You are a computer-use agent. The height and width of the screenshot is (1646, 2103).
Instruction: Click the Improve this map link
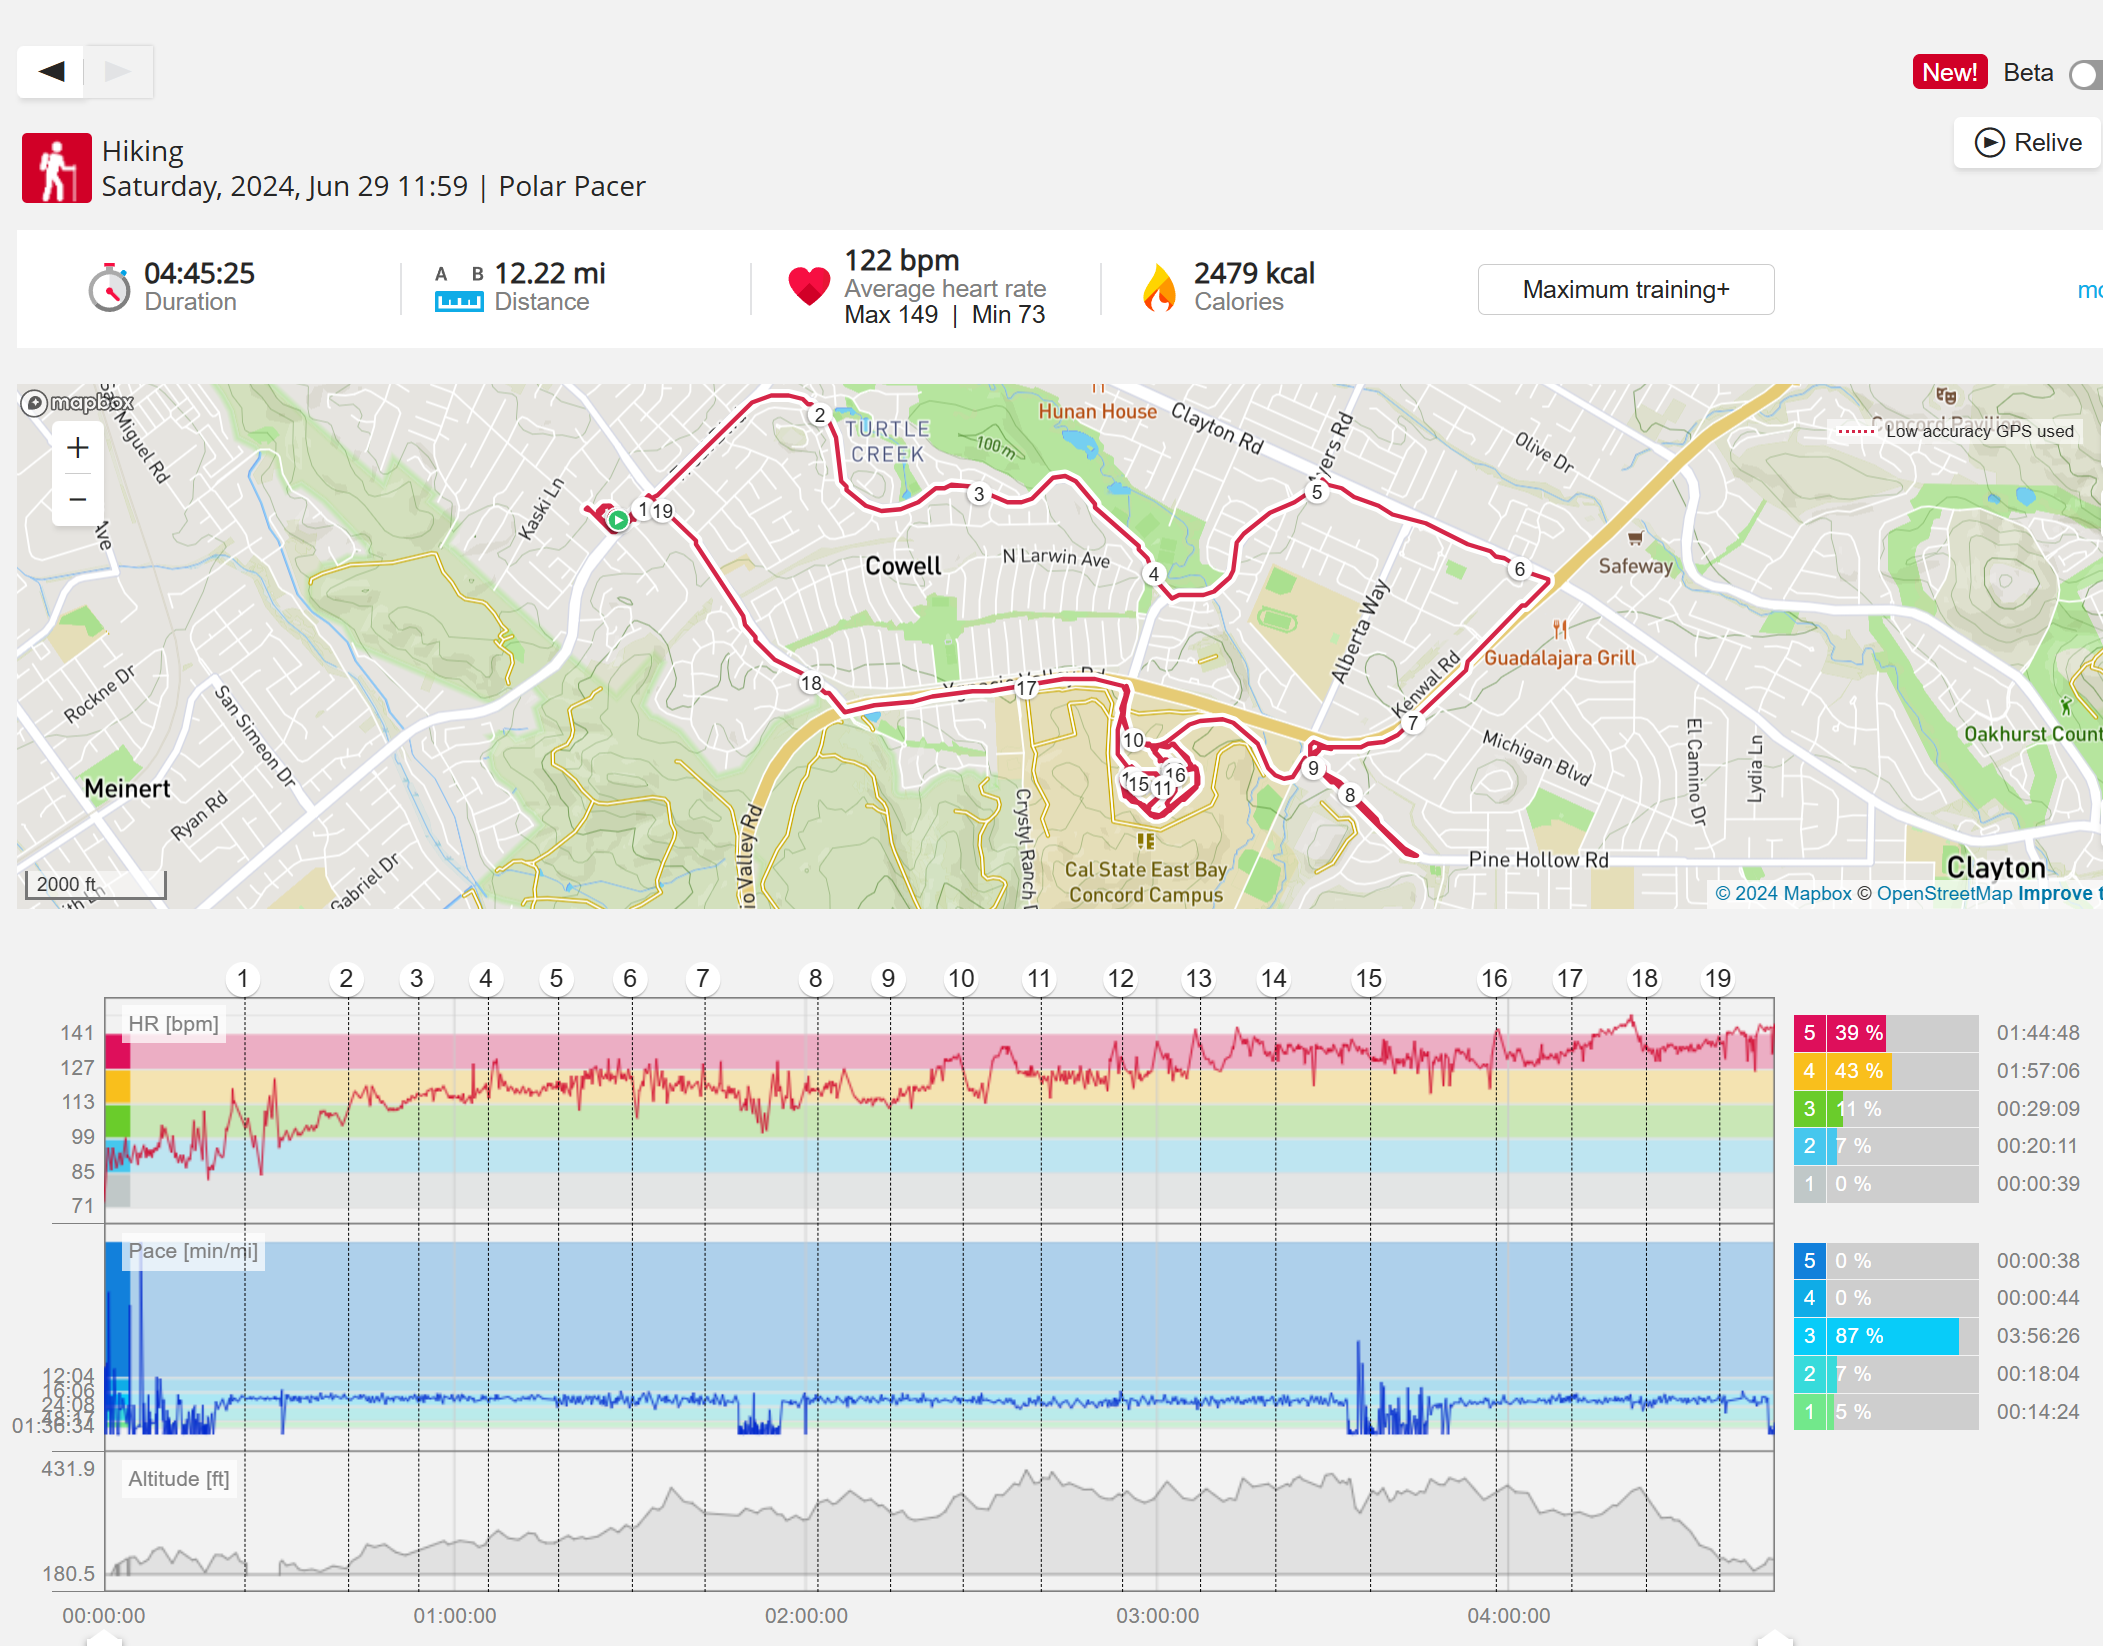point(2058,894)
